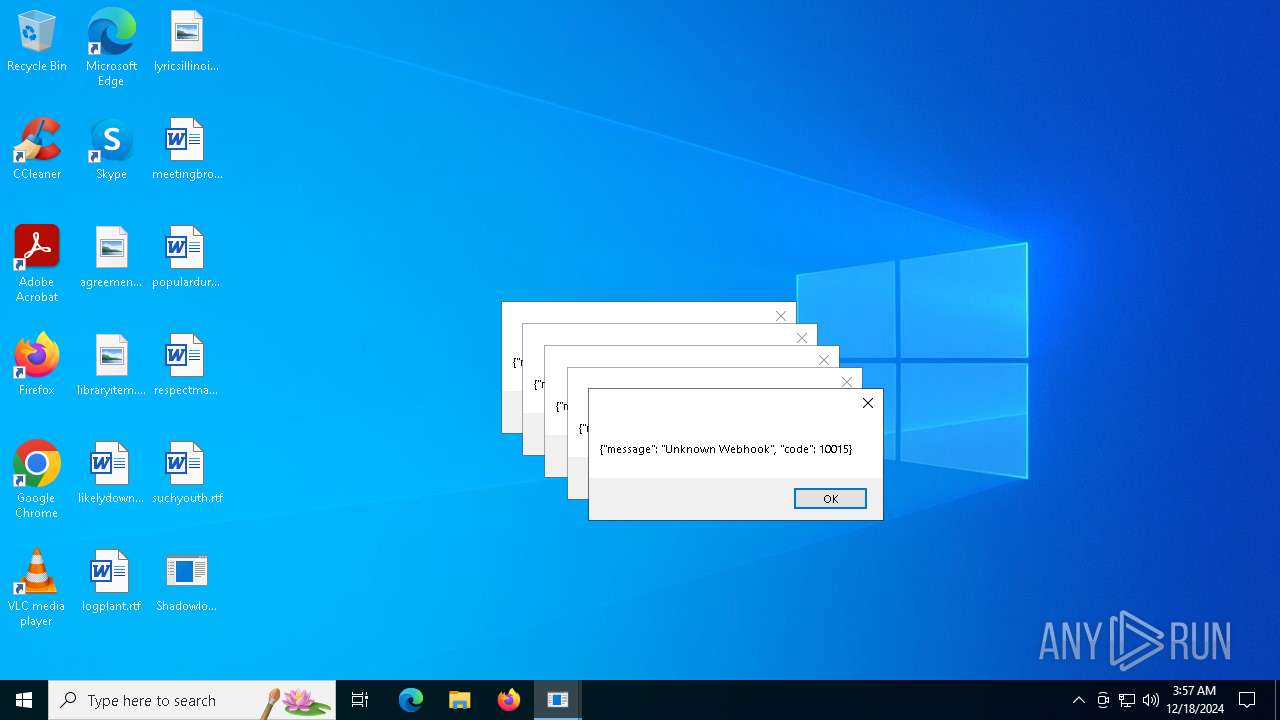This screenshot has height=720, width=1280.
Task: Select the meetingbro... Word document
Action: point(186,149)
